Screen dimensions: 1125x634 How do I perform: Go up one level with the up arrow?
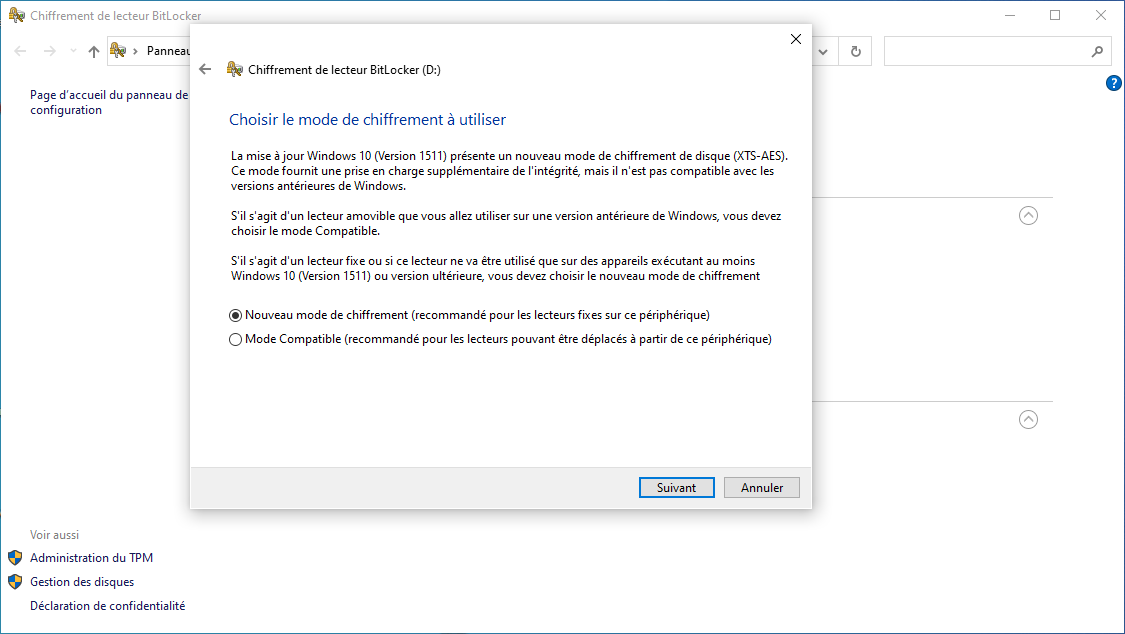[x=94, y=51]
